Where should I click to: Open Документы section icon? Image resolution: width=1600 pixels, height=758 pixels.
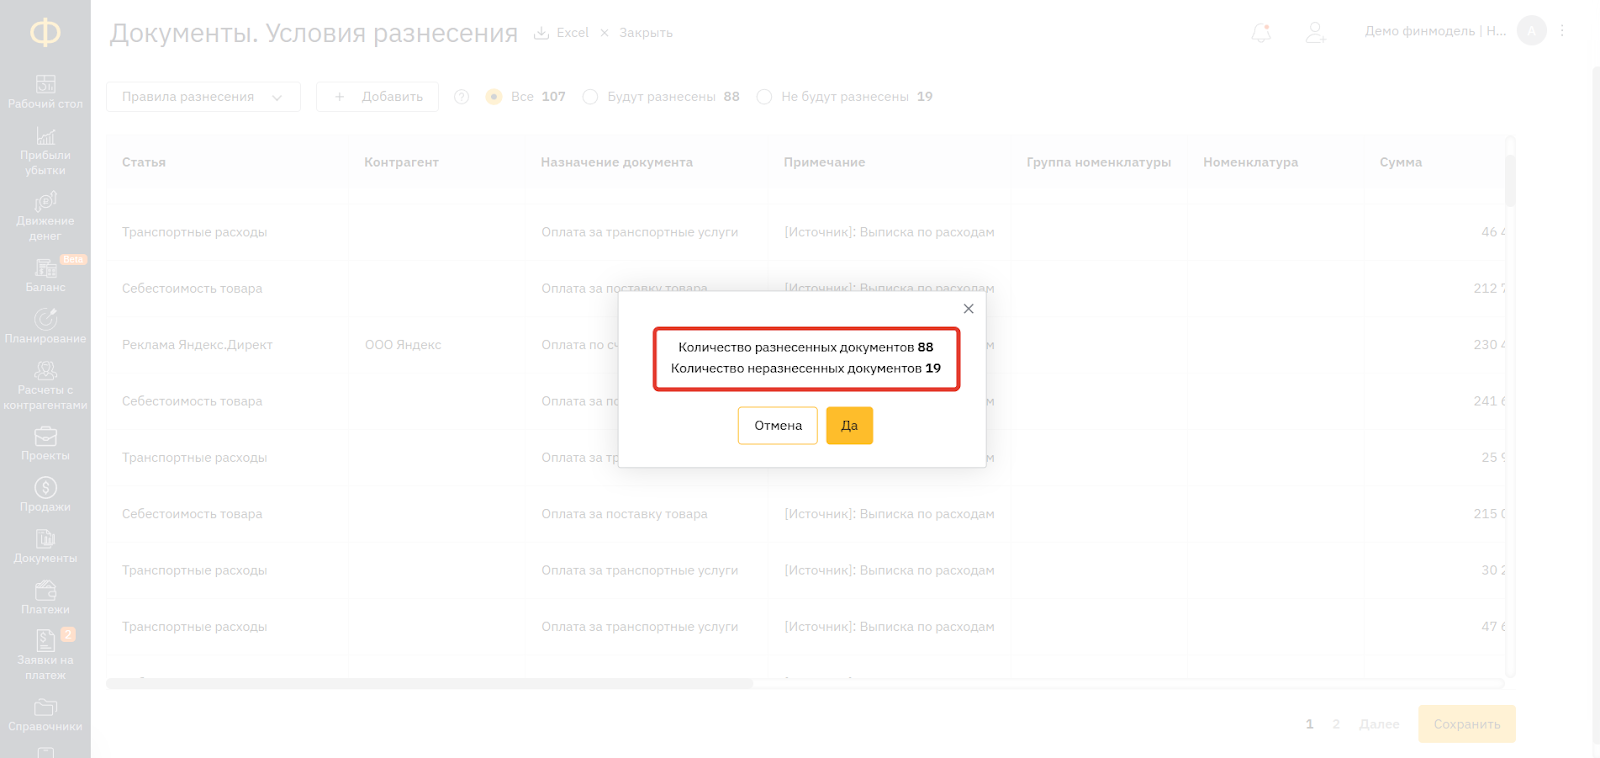pos(45,539)
